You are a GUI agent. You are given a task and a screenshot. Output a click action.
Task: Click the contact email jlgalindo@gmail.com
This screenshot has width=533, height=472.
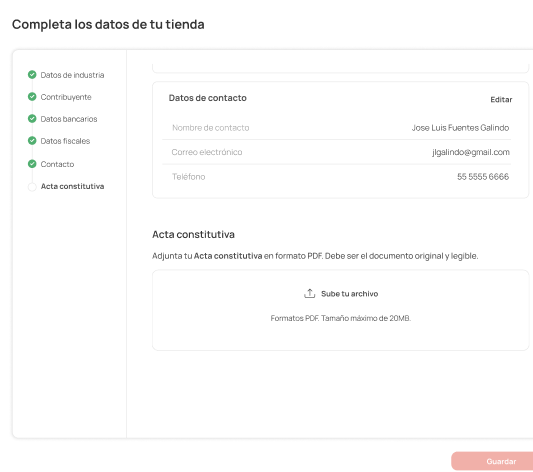click(471, 152)
